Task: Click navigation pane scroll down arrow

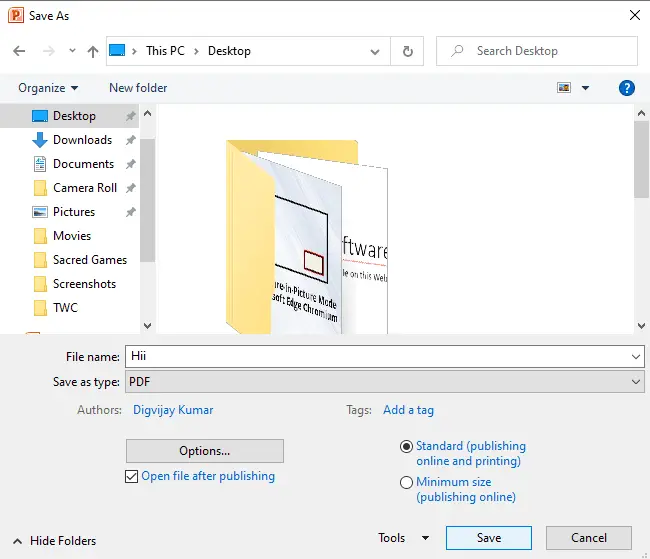Action: [x=148, y=326]
